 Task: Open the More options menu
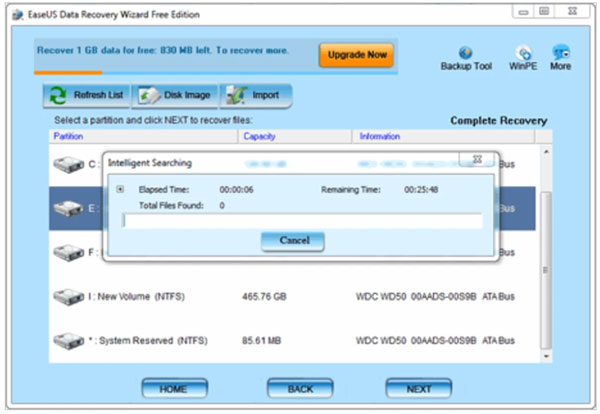(x=561, y=59)
